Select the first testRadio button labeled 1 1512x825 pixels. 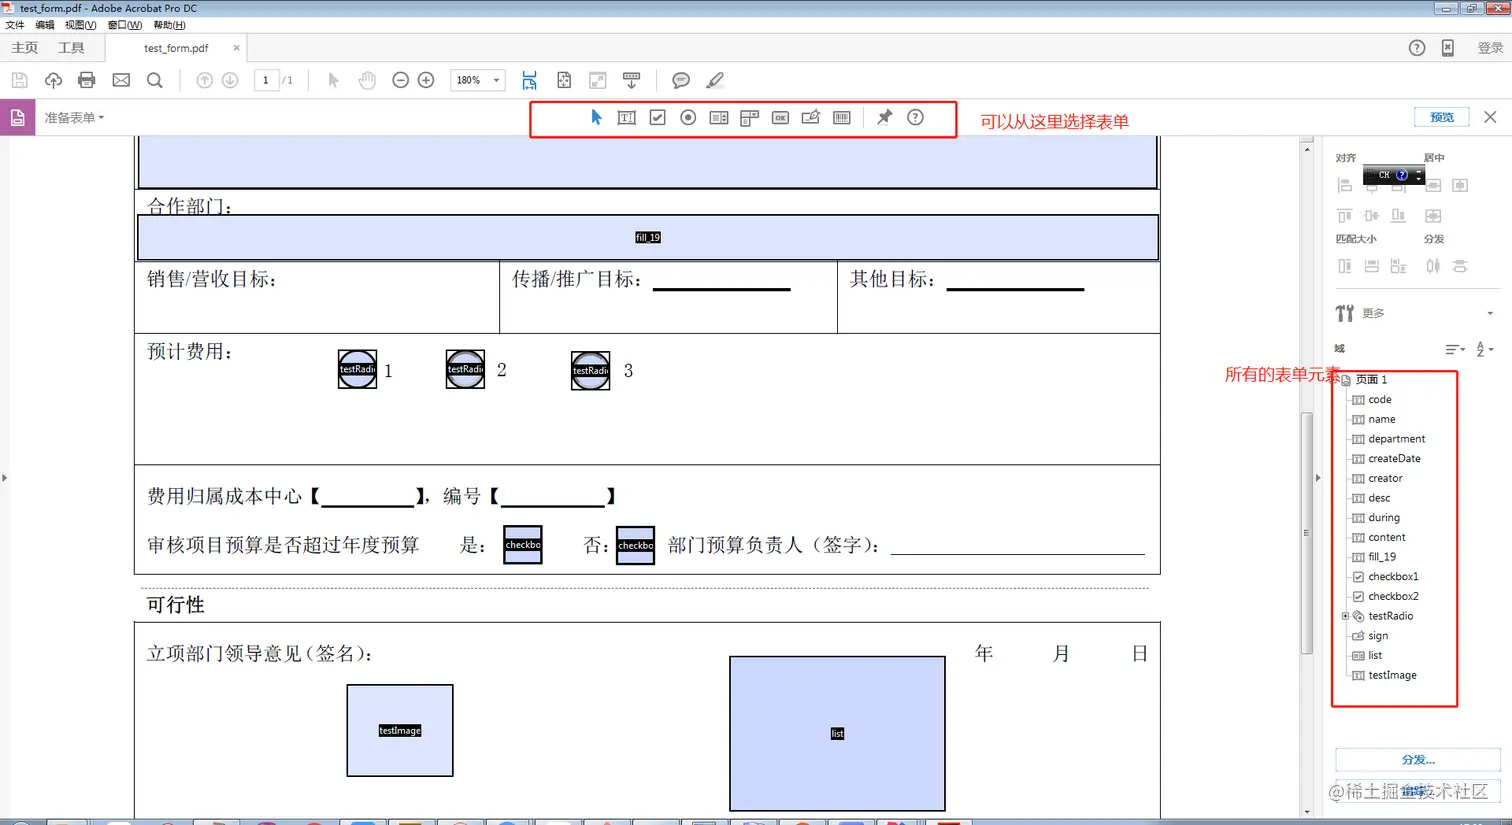click(x=357, y=369)
